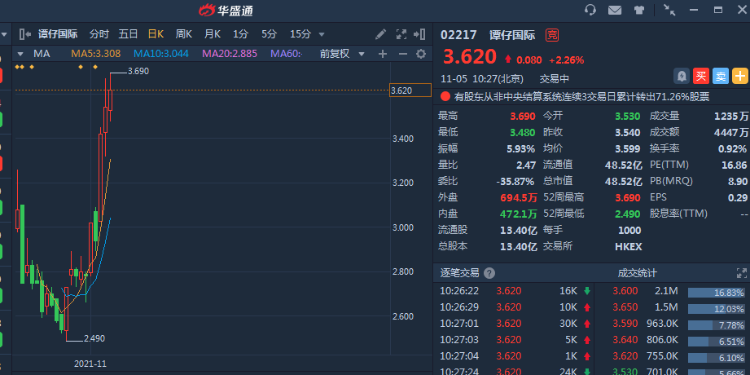750x375 pixels.
Task: Set a price alert bell
Action: pos(681,76)
